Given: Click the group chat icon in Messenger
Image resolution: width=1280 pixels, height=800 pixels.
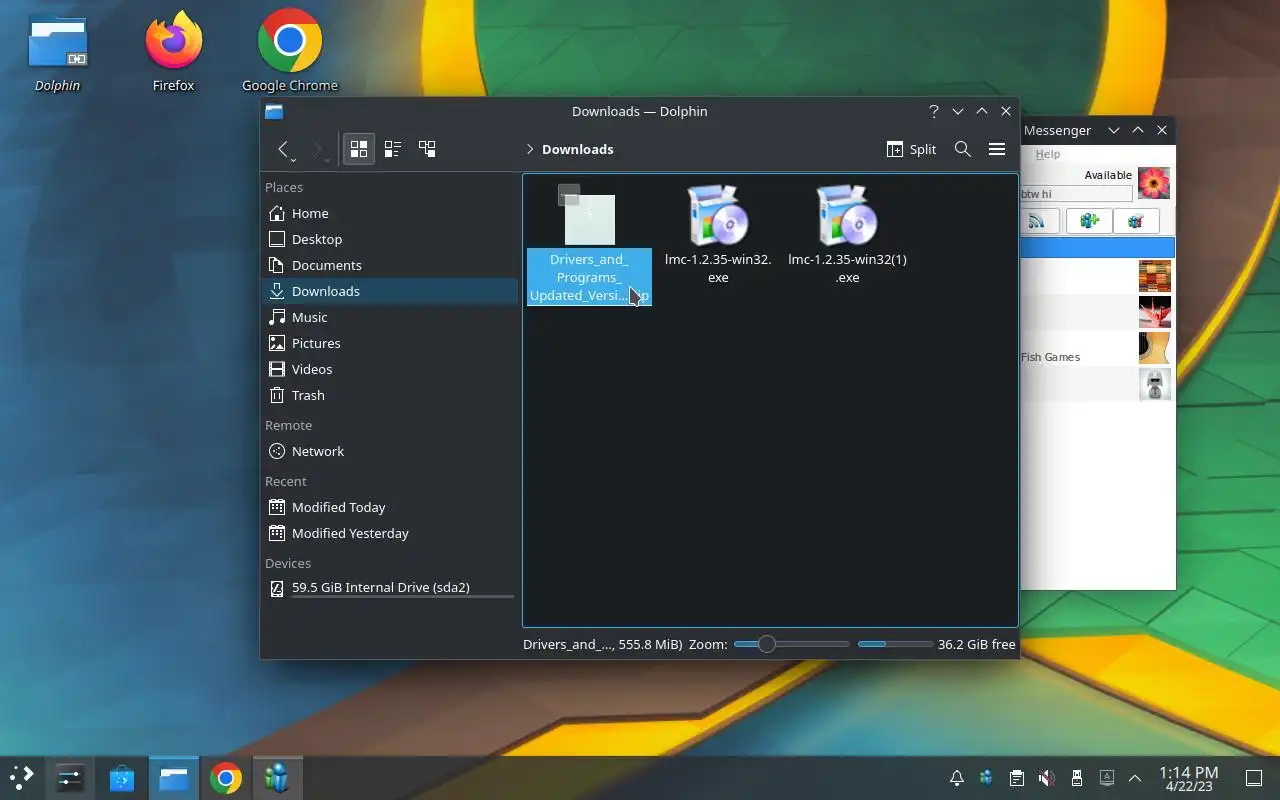Looking at the screenshot, I should tap(1136, 221).
